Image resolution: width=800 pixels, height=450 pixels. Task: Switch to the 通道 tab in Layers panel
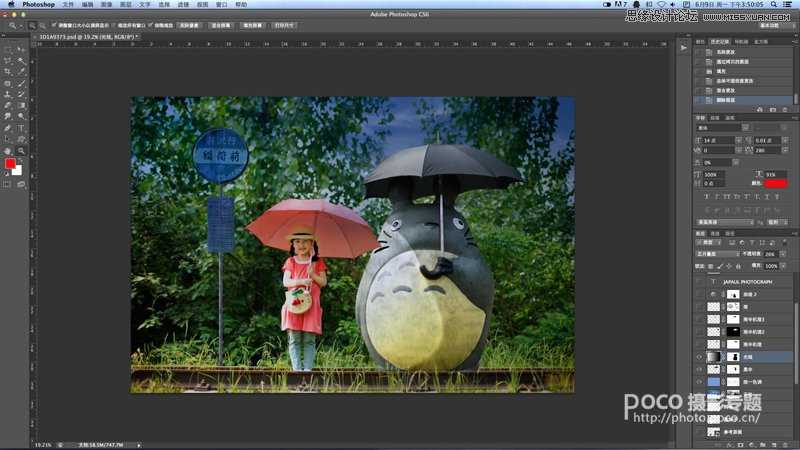coord(715,233)
